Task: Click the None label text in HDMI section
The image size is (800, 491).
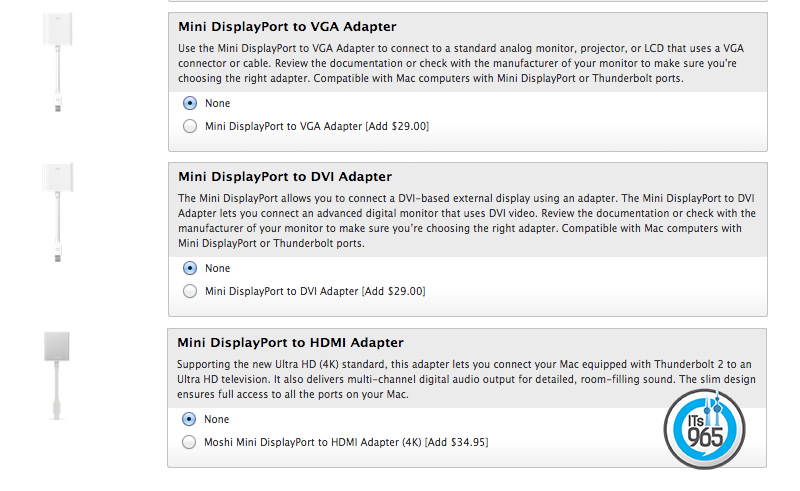Action: point(218,419)
